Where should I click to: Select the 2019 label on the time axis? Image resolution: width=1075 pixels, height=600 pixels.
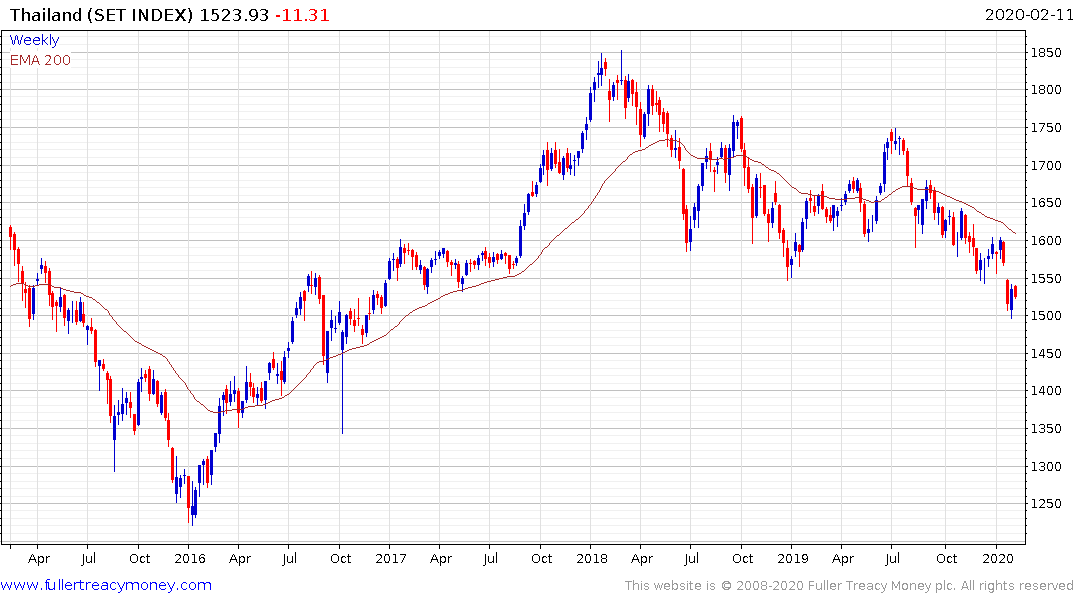pyautogui.click(x=793, y=559)
